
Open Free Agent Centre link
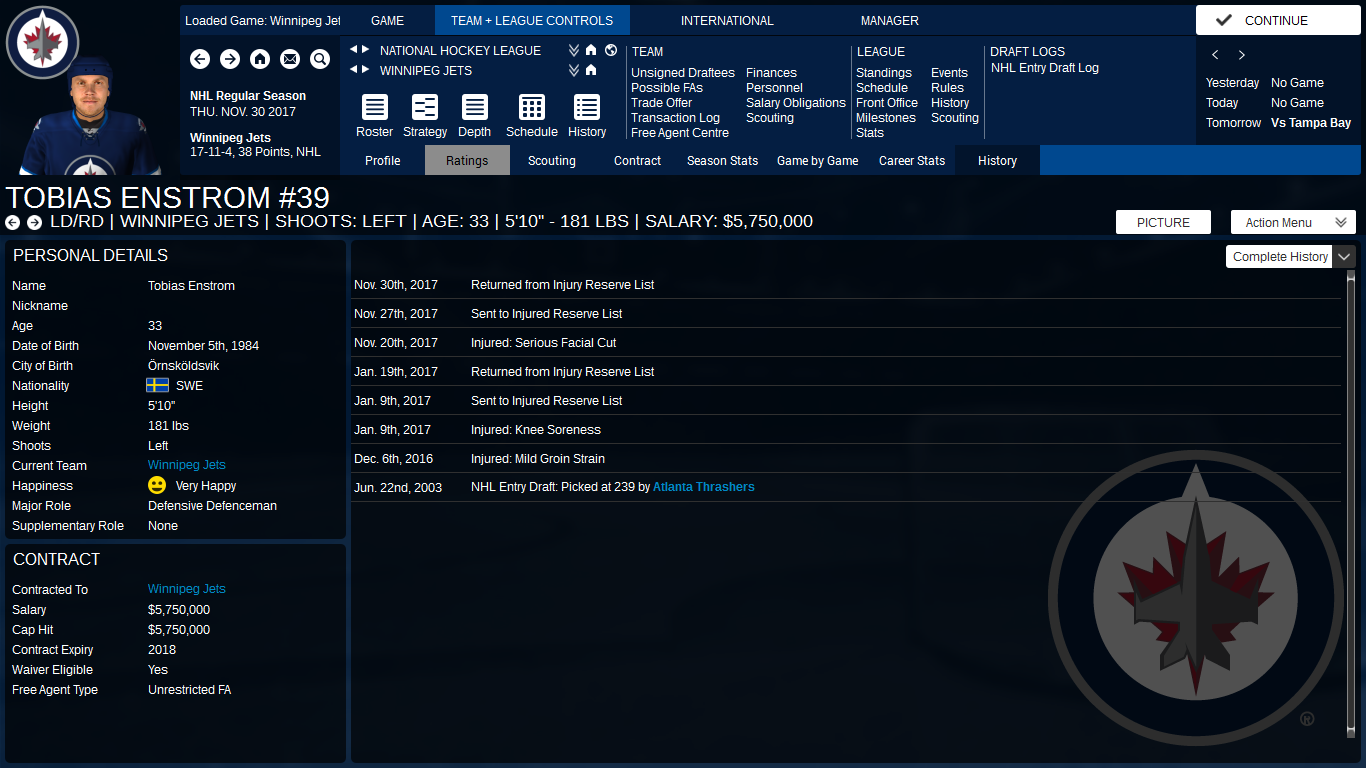680,133
